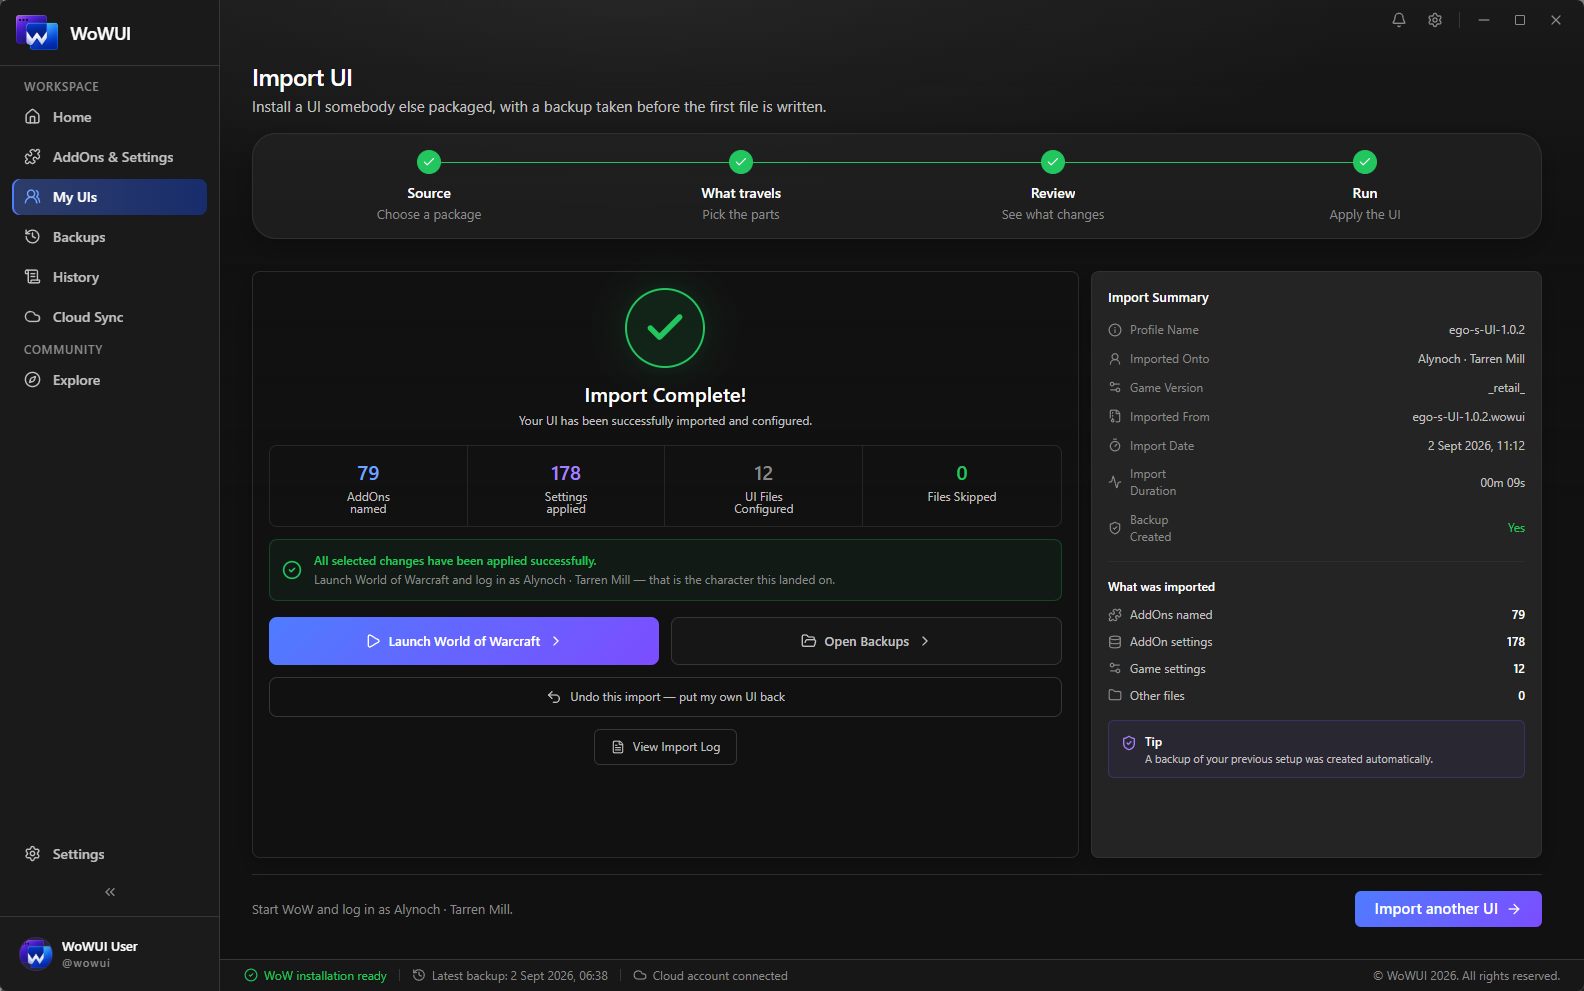Click the ego-s-UI-1.0.2.wowui filename
This screenshot has width=1584, height=991.
(x=1468, y=417)
